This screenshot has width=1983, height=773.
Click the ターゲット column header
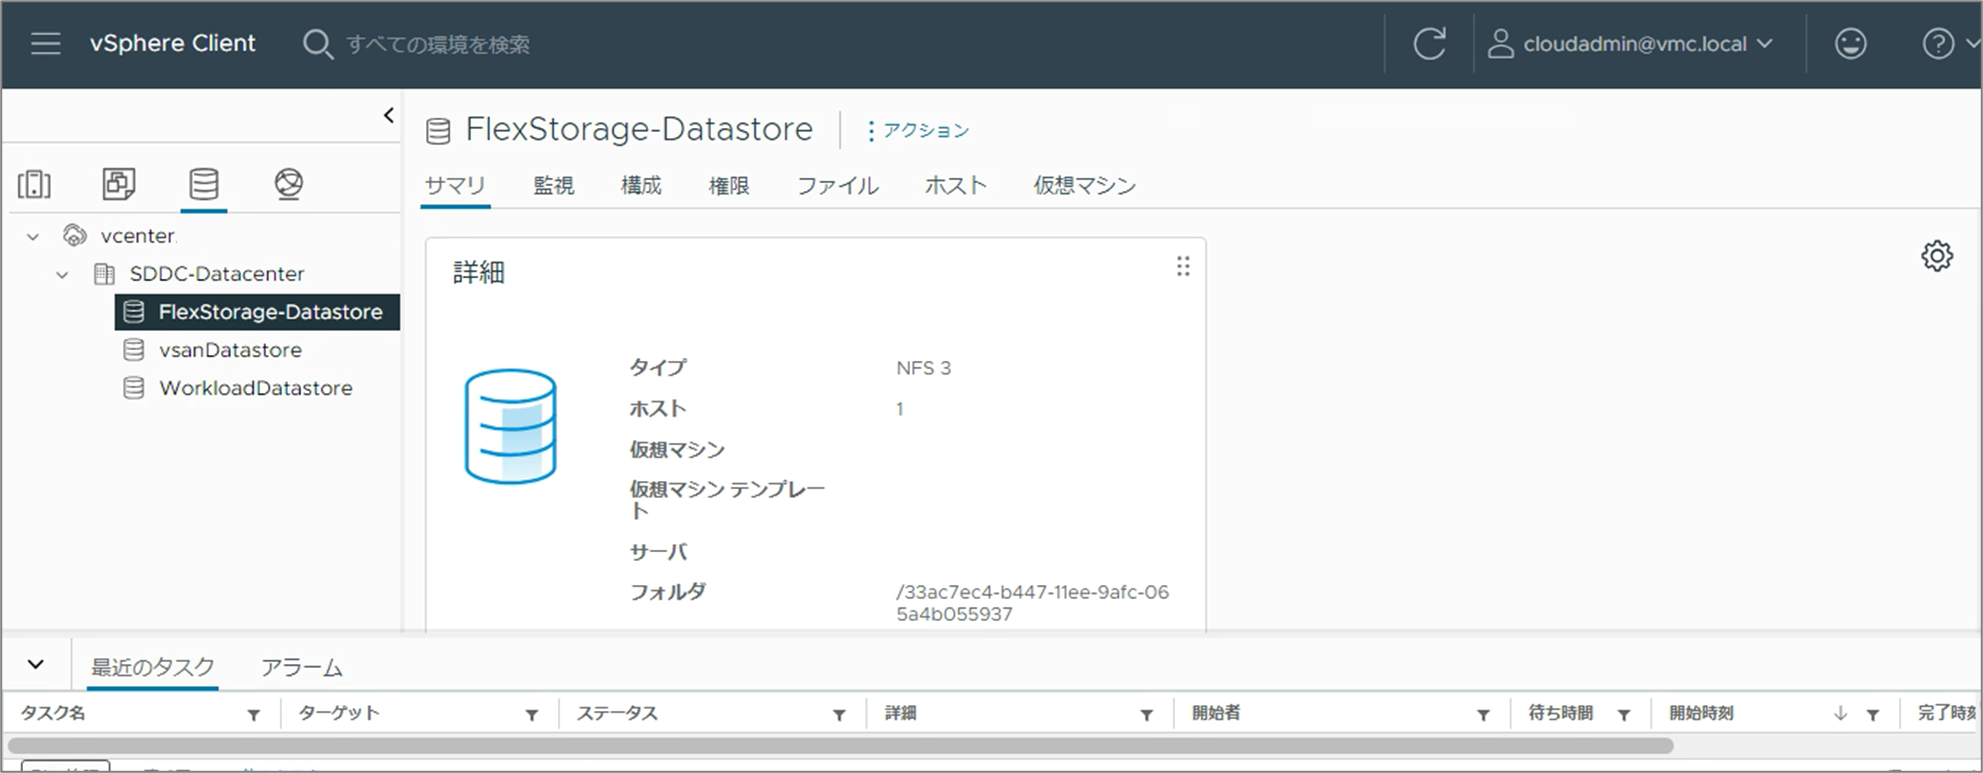(339, 713)
